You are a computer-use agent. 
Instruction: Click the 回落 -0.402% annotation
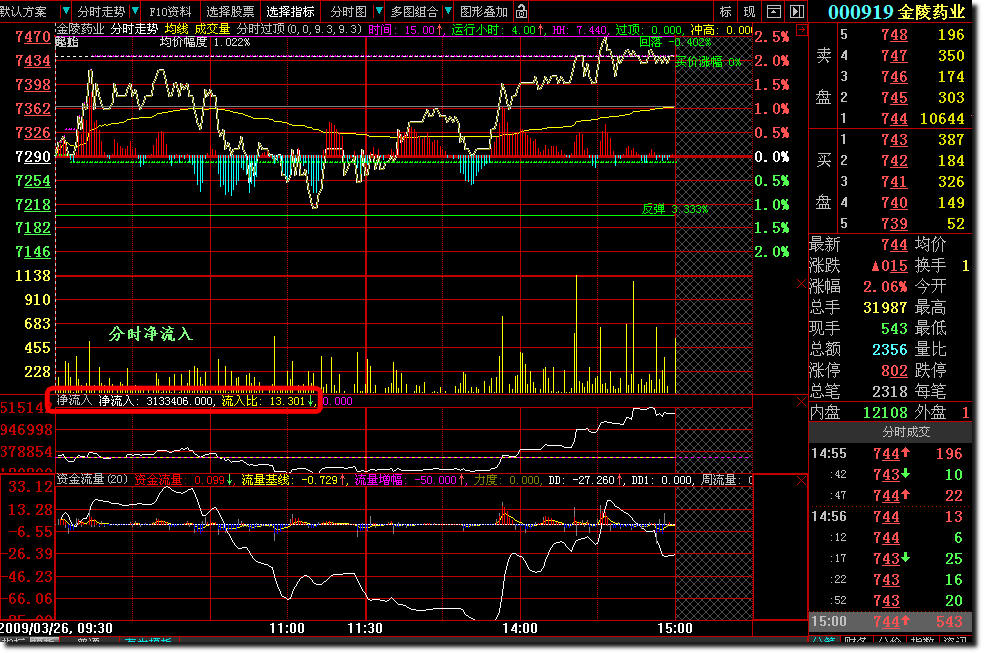pyautogui.click(x=675, y=42)
